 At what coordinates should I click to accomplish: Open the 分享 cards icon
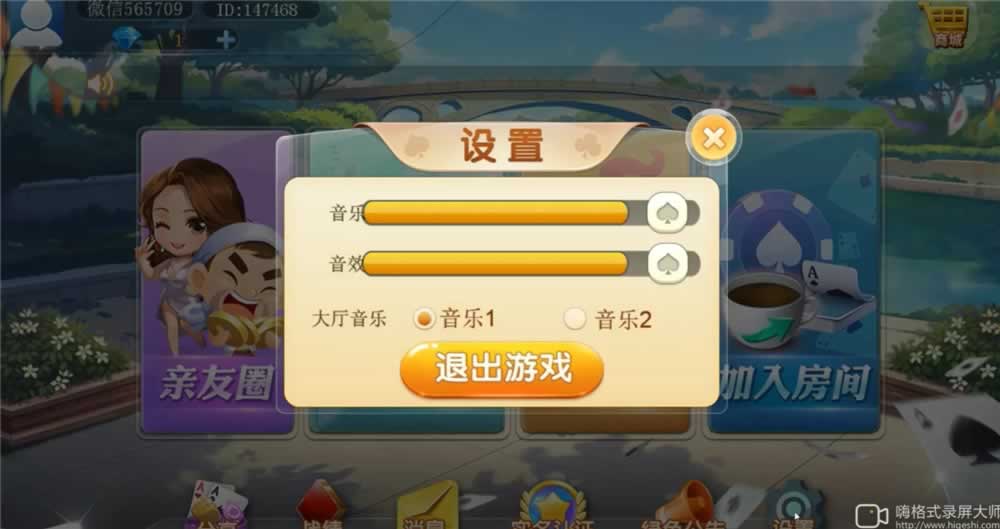(217, 507)
